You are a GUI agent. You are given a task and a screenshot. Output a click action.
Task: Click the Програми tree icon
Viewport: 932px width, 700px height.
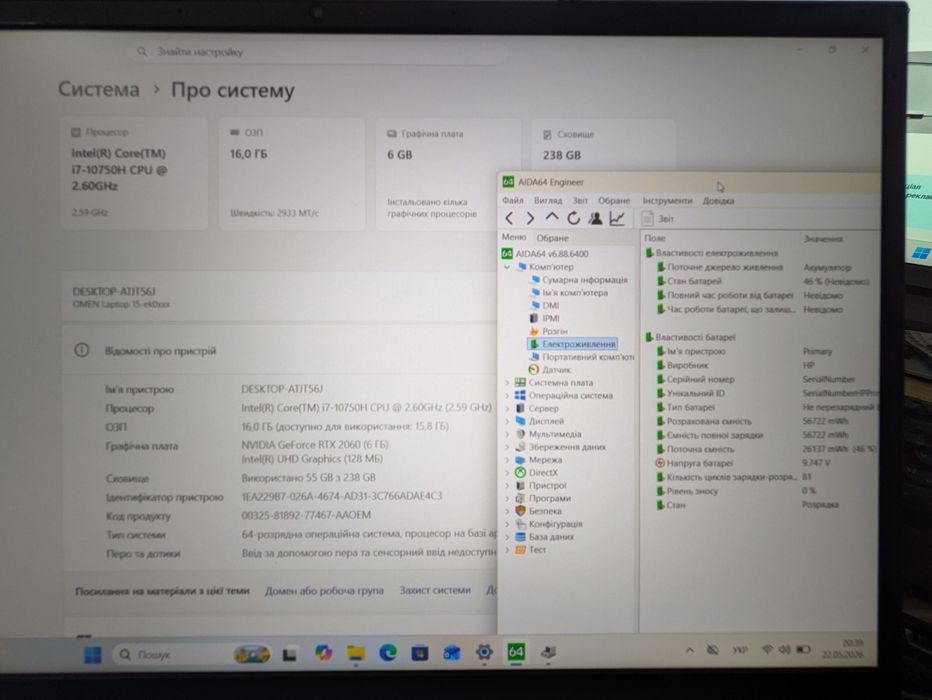tap(520, 498)
